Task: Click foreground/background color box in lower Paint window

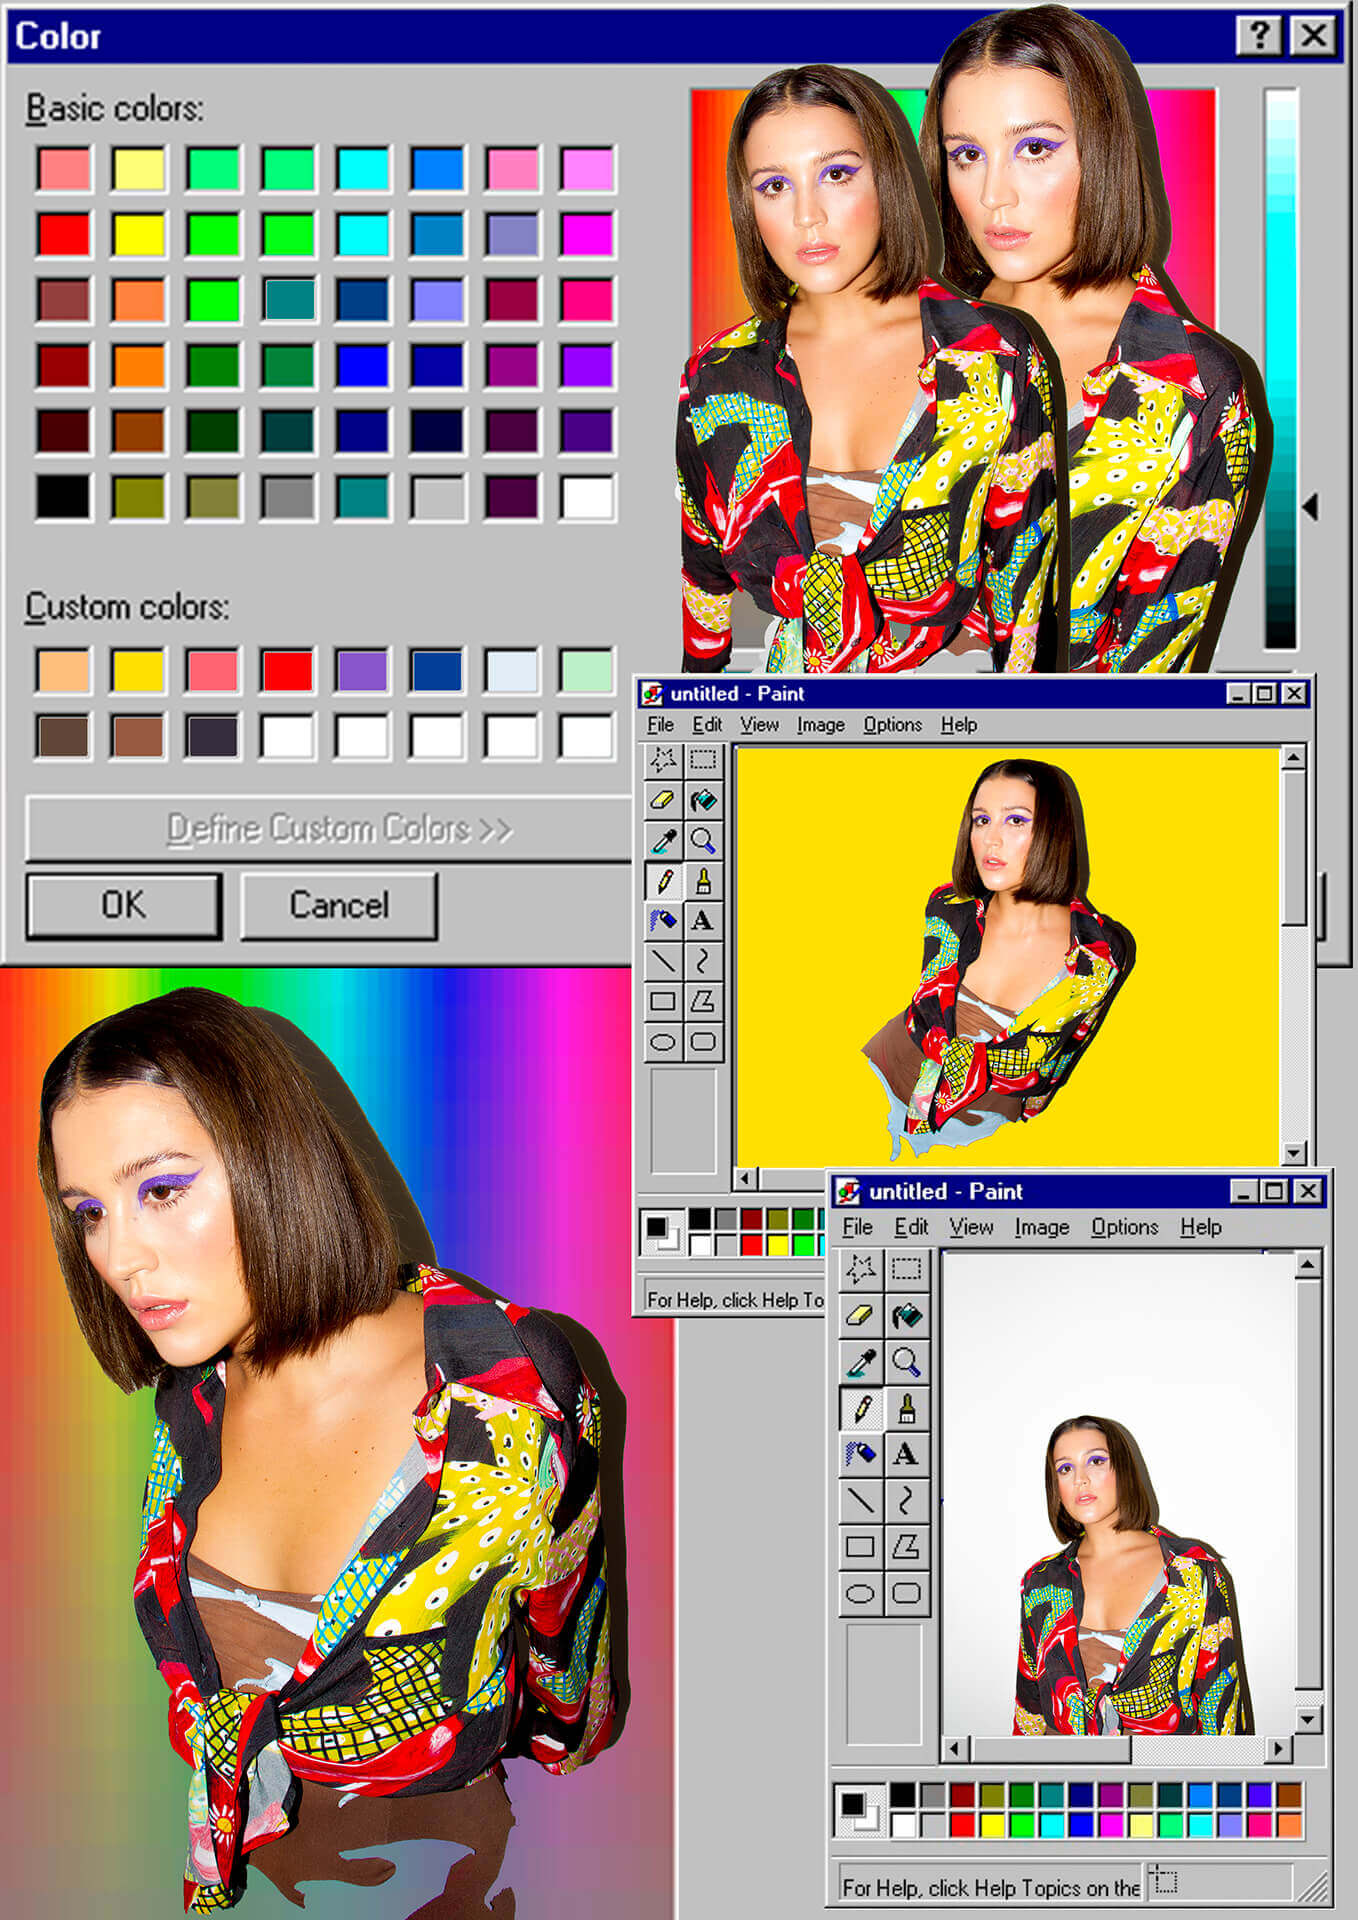Action: click(858, 1810)
